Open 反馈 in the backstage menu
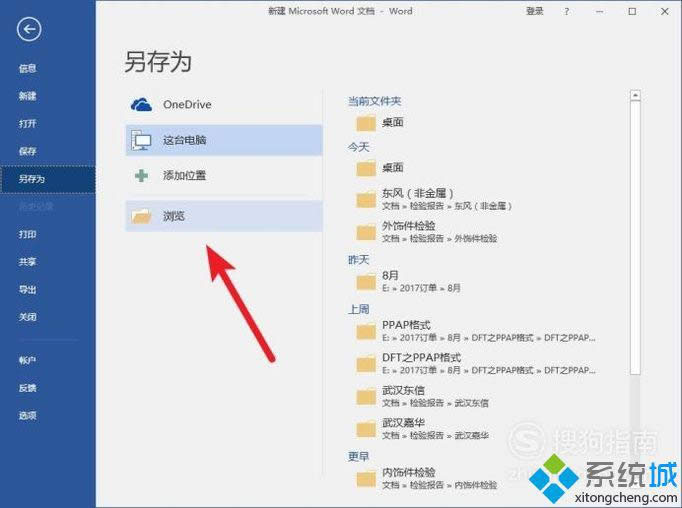Viewport: 682px width, 508px height. tap(27, 388)
